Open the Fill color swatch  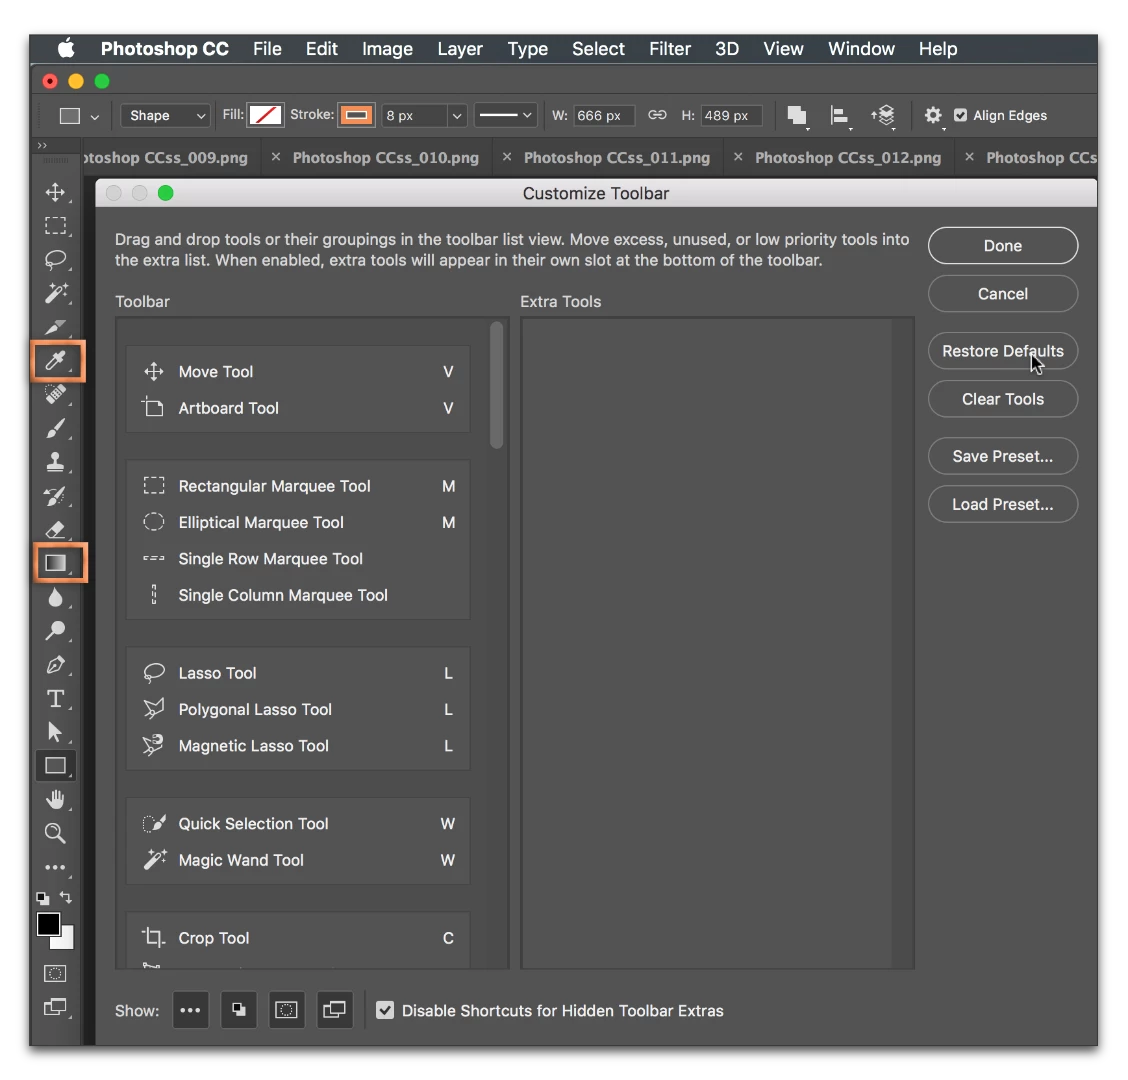(265, 115)
